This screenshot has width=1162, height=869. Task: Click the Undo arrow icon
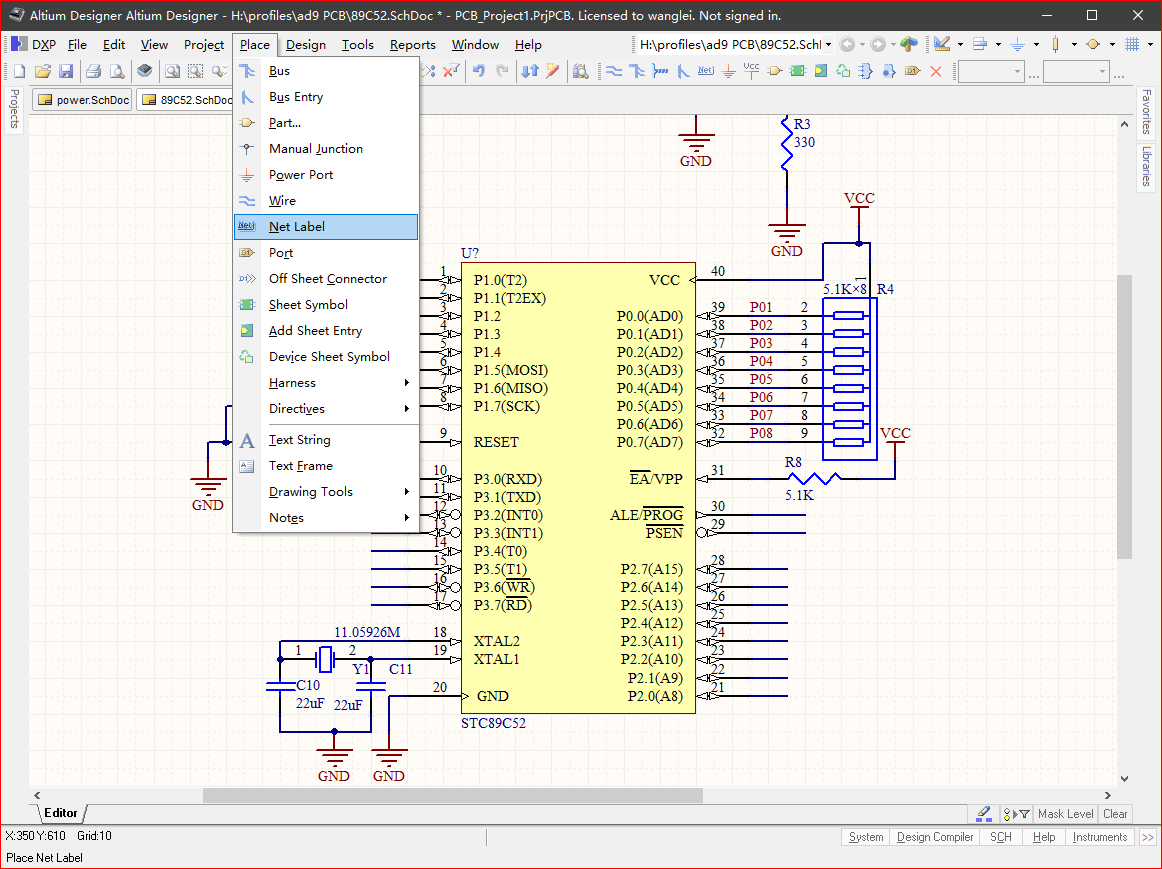pyautogui.click(x=479, y=71)
